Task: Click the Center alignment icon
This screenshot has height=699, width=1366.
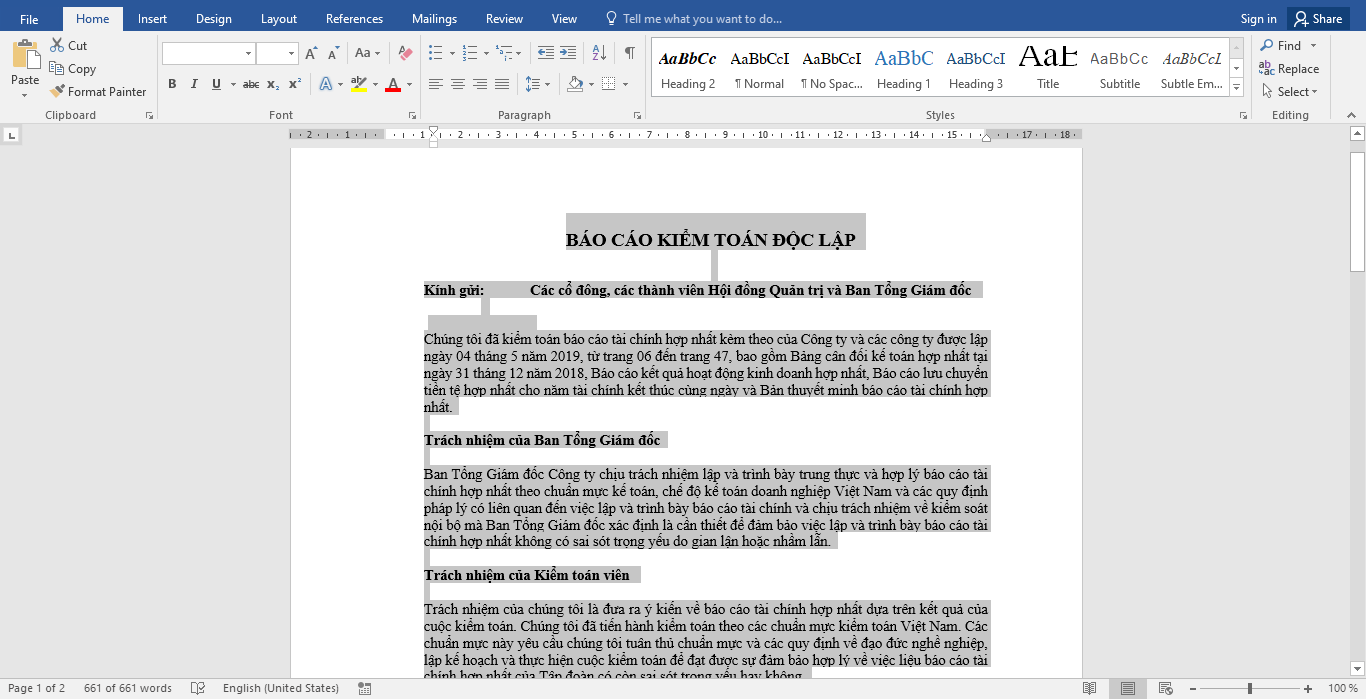Action: tap(458, 84)
